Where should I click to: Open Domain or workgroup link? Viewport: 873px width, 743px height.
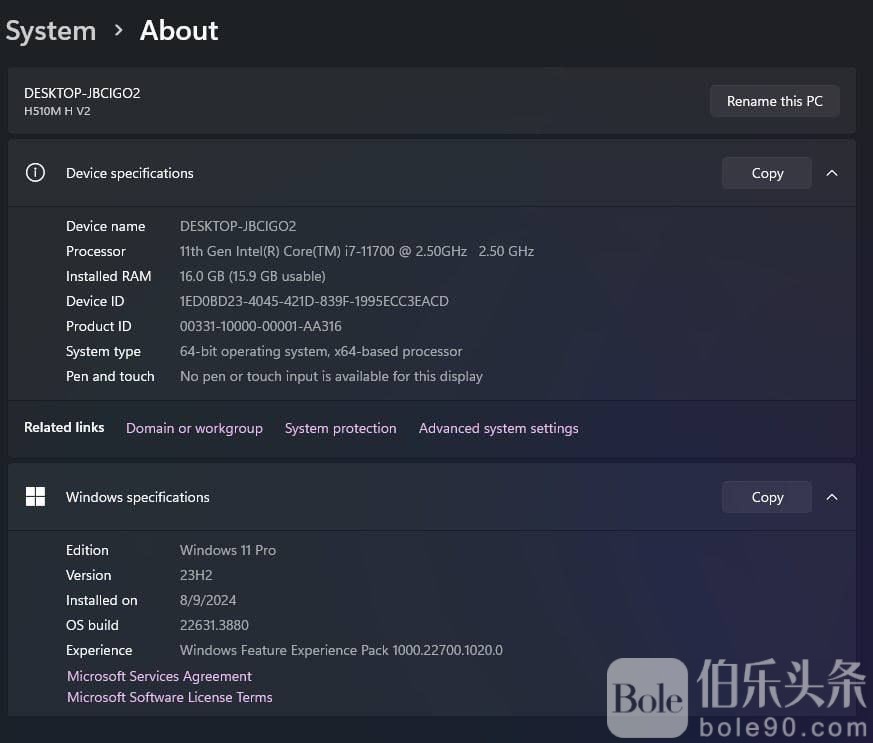(x=194, y=428)
